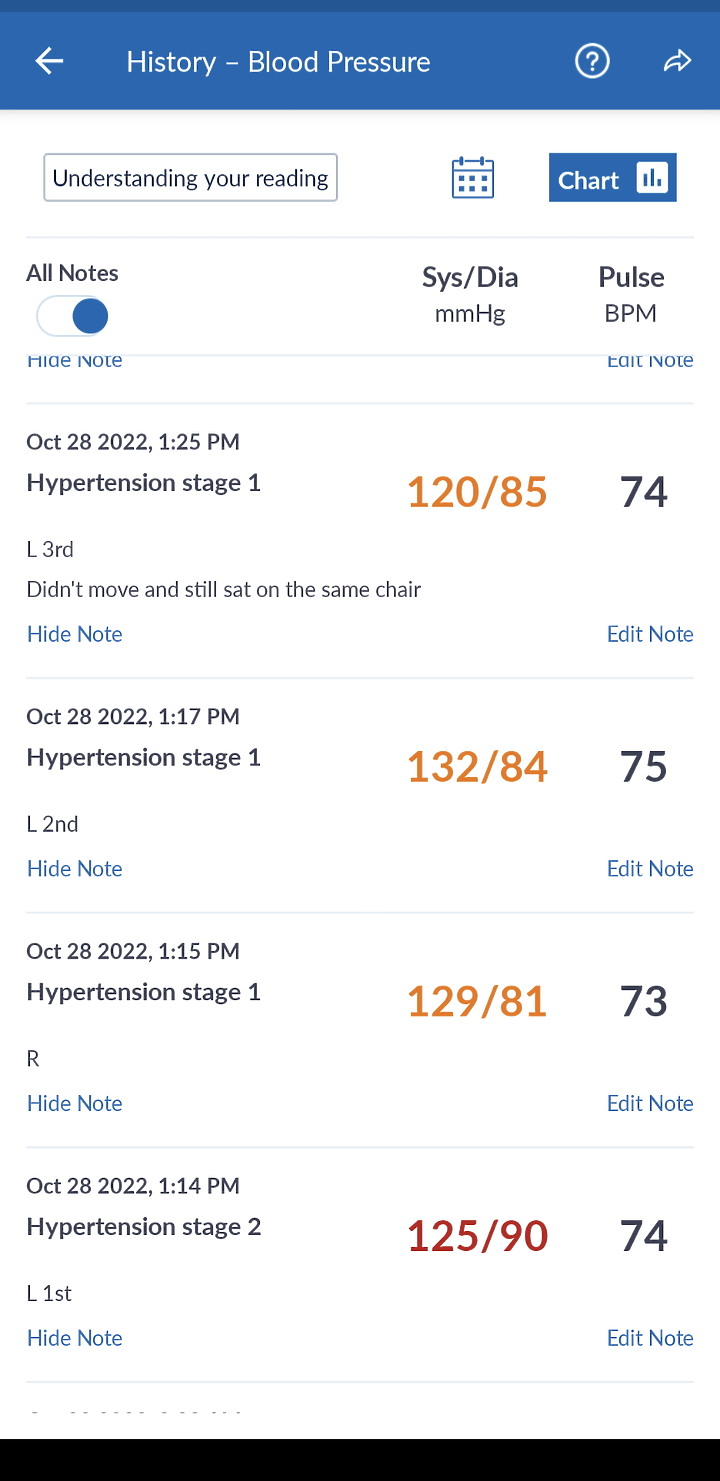Hide note for 1:17 PM reading

pyautogui.click(x=75, y=869)
